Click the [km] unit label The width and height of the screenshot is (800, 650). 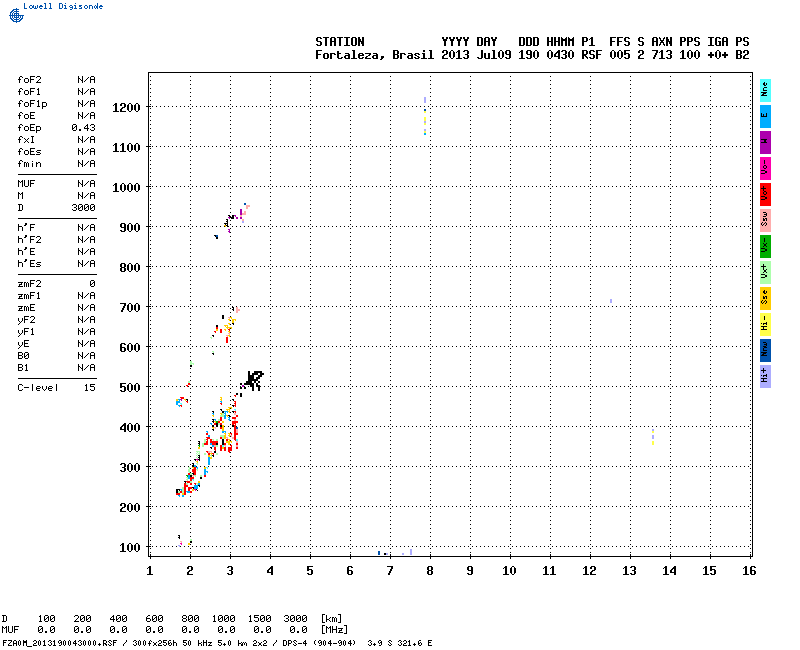point(332,618)
